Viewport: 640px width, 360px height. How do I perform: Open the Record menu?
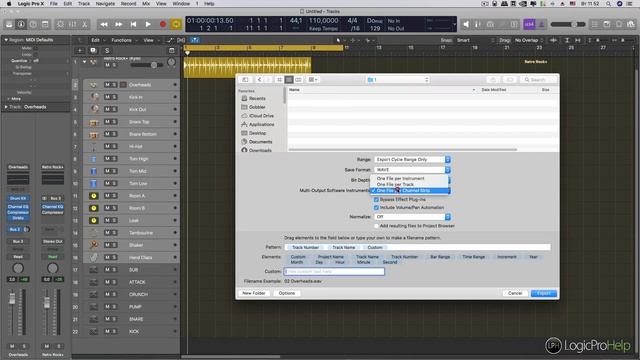pyautogui.click(x=128, y=4)
